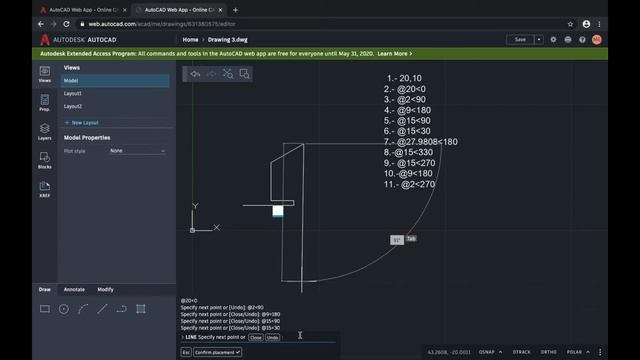This screenshot has height=360, width=640.
Task: Select the Hatch draw tool
Action: pos(141,309)
